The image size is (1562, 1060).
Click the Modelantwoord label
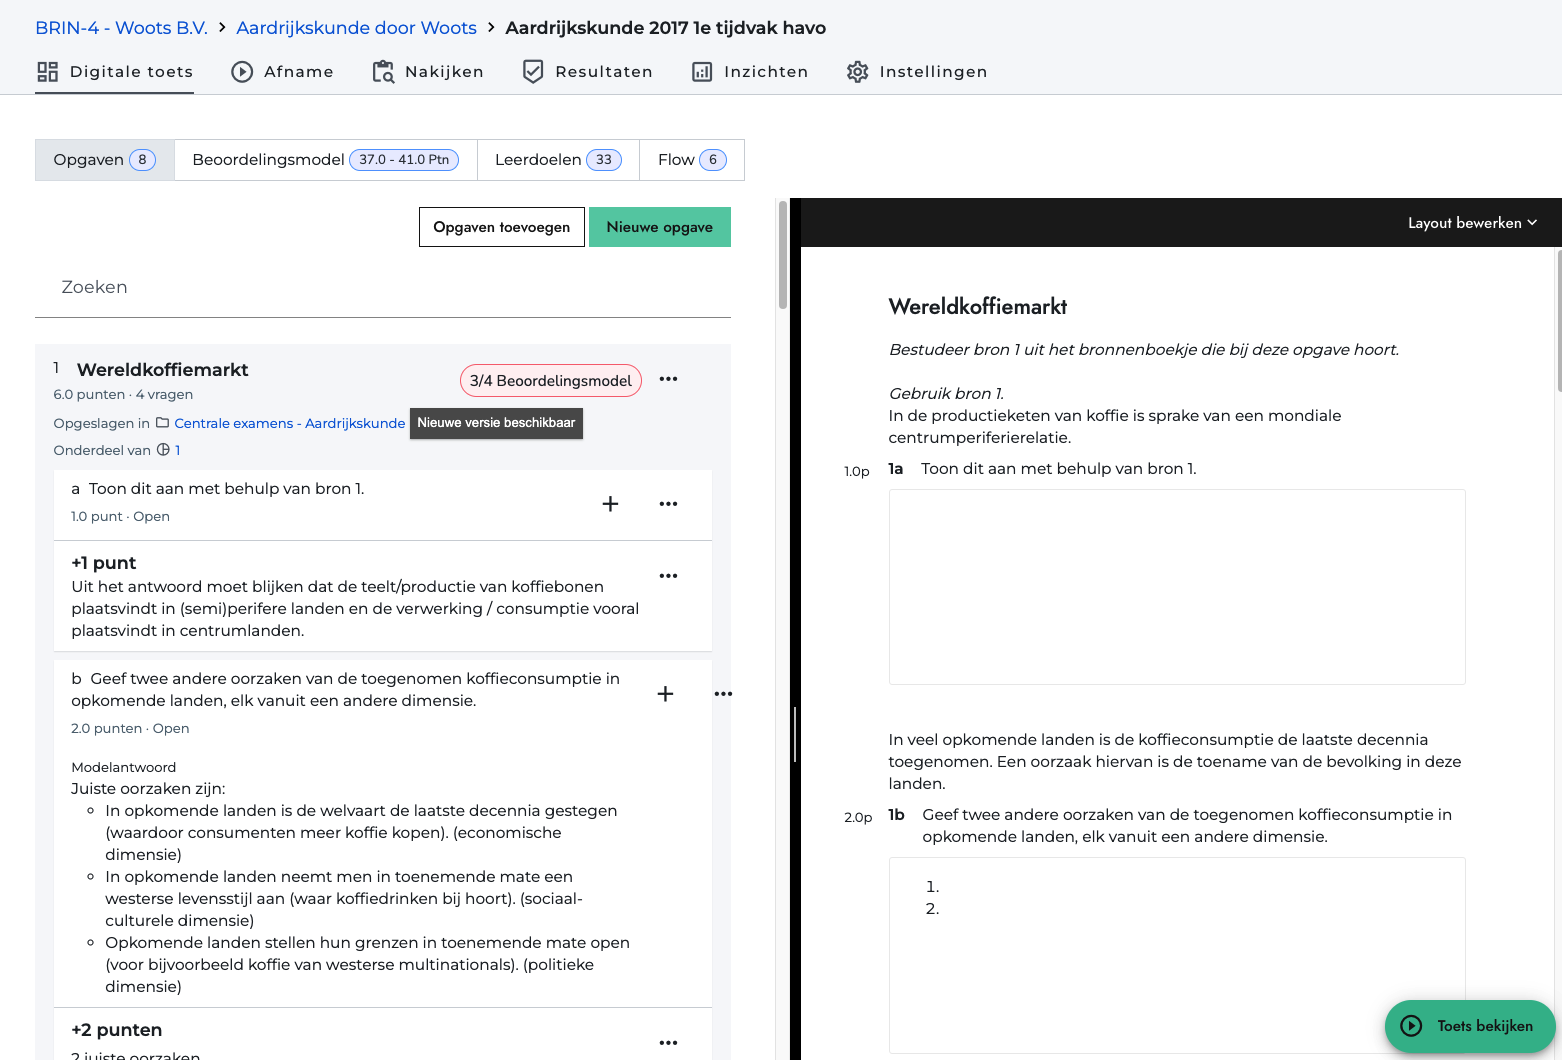tap(124, 767)
